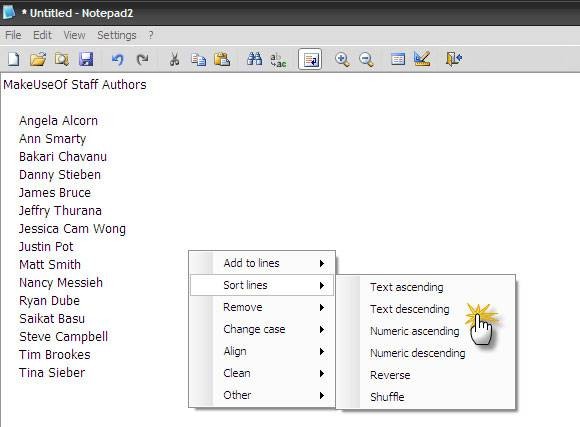Click the line Jessica Cam Wong
The image size is (580, 427).
coord(72,229)
